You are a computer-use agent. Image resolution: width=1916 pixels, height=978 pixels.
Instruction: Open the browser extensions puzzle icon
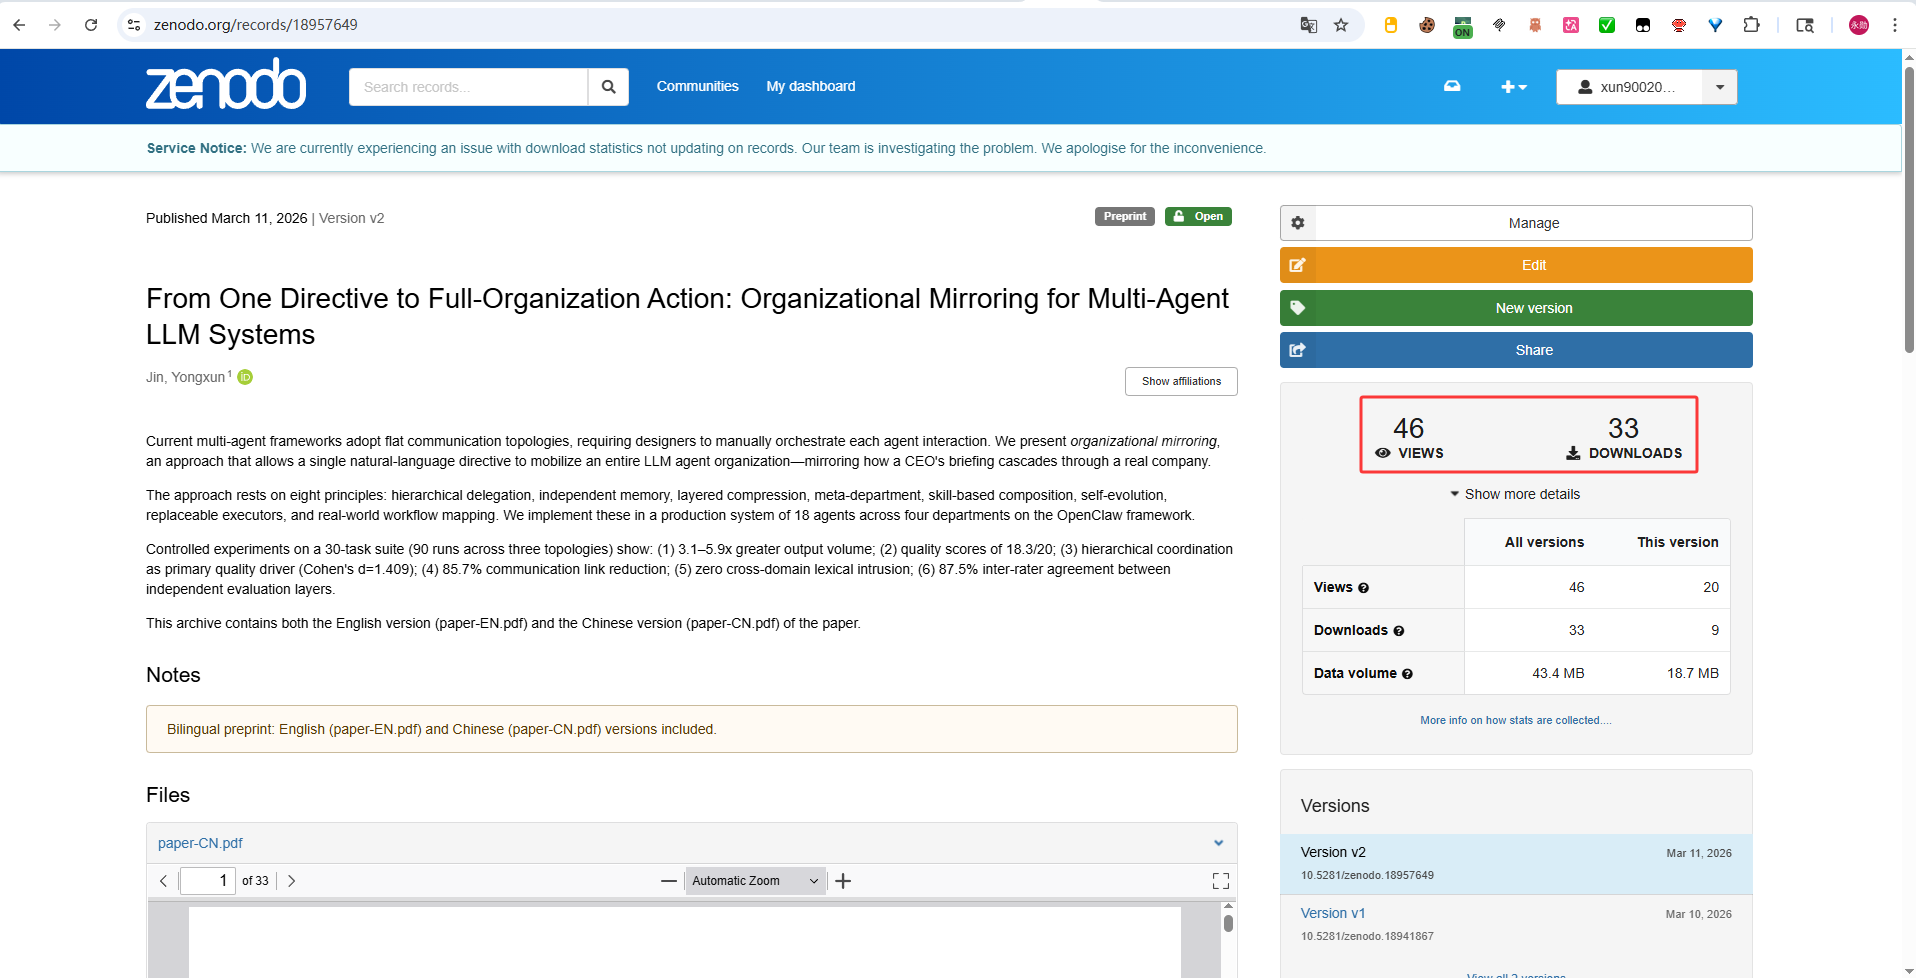[x=1751, y=25]
